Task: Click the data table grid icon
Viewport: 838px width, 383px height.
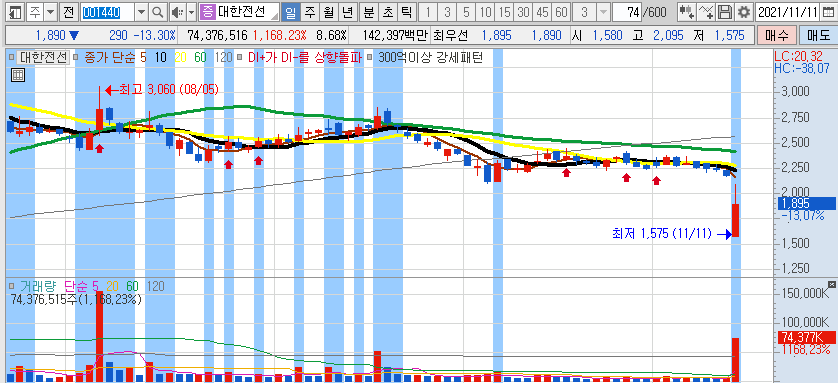Action: tap(18, 75)
